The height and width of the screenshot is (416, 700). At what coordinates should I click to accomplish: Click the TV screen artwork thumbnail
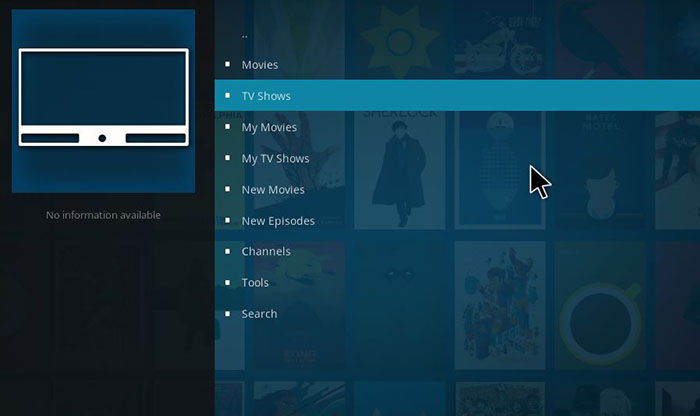pyautogui.click(x=103, y=101)
